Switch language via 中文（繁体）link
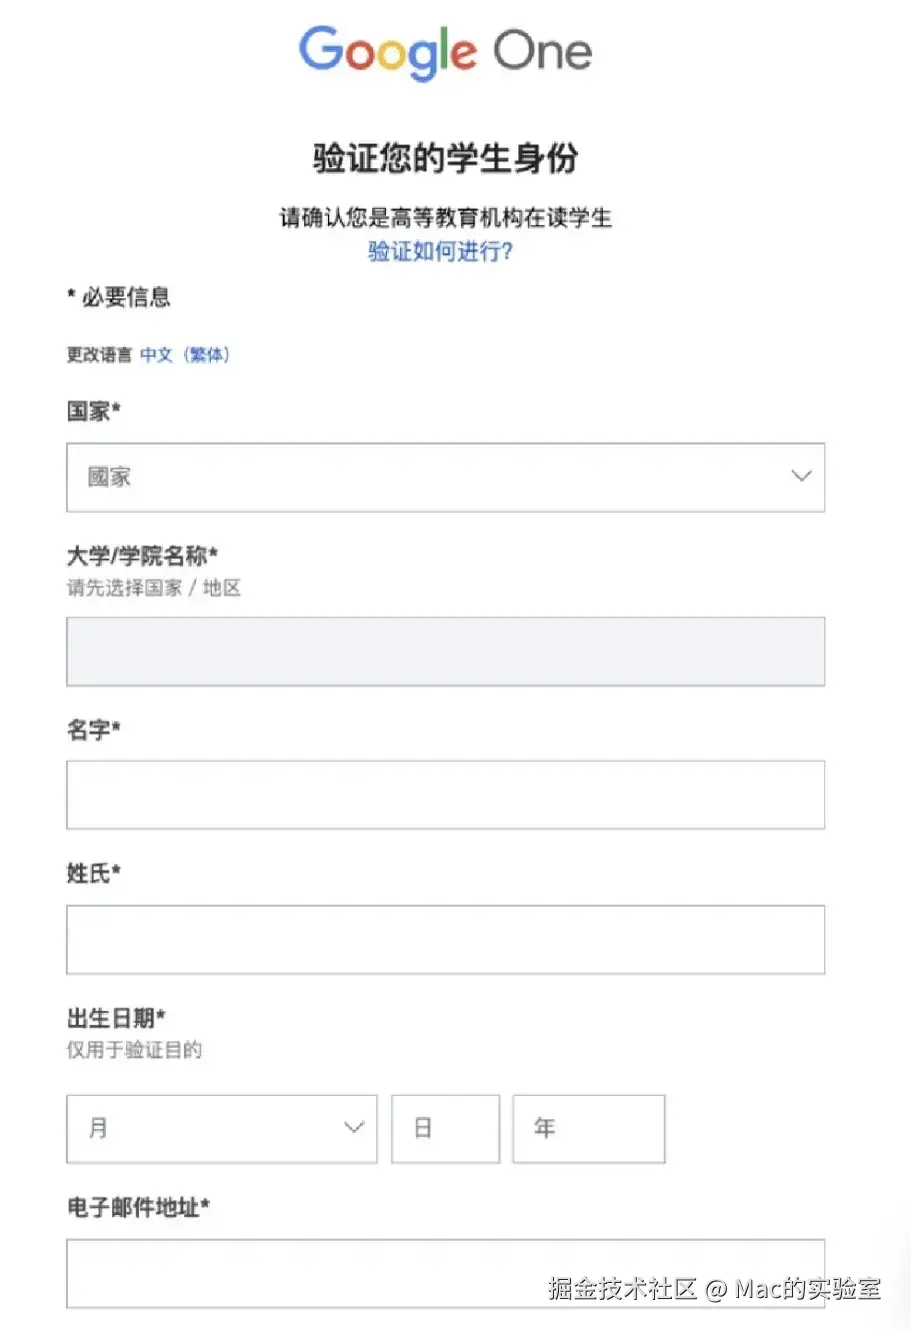This screenshot has width=911, height=1332. [x=185, y=355]
